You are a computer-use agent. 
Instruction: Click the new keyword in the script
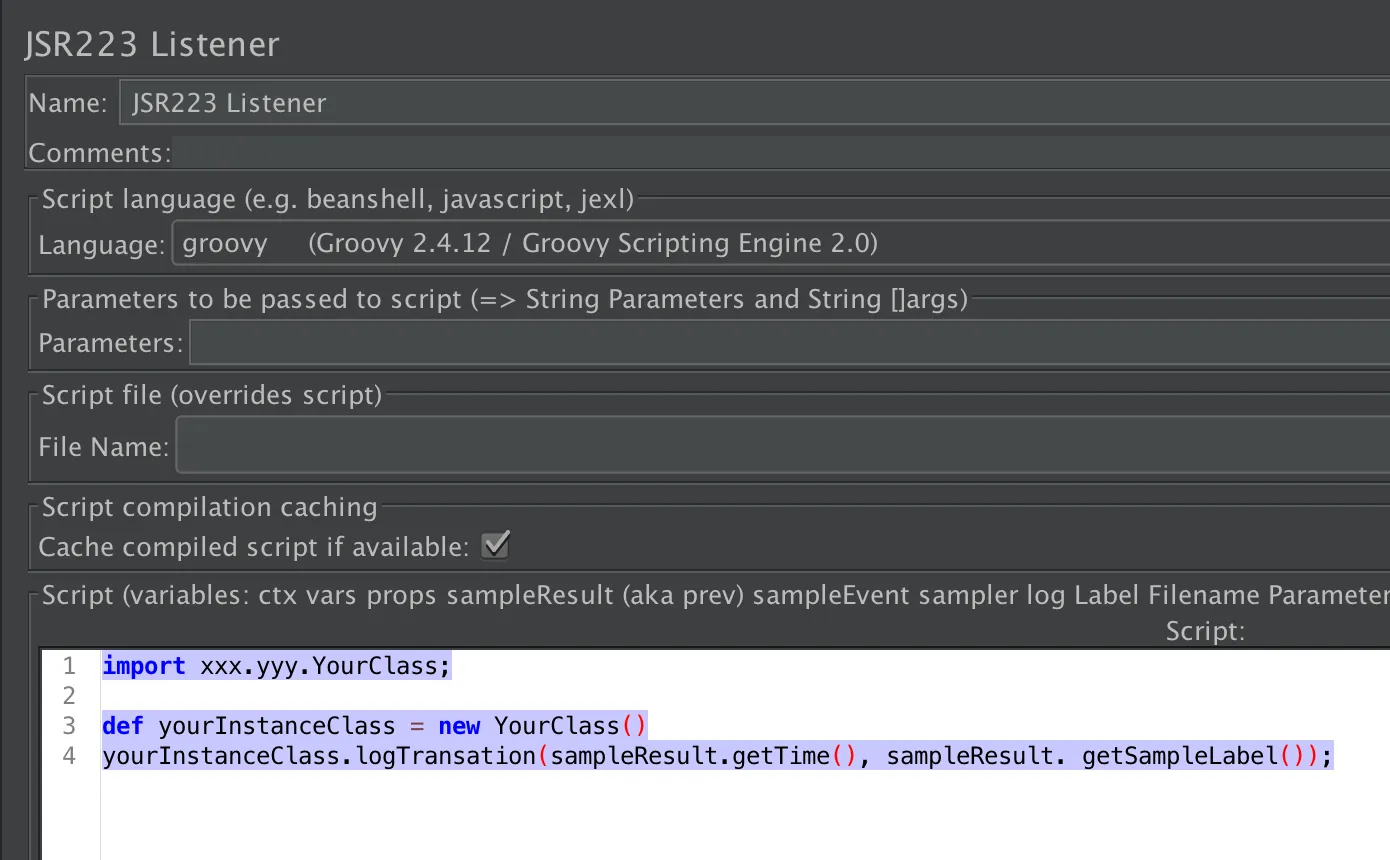459,725
